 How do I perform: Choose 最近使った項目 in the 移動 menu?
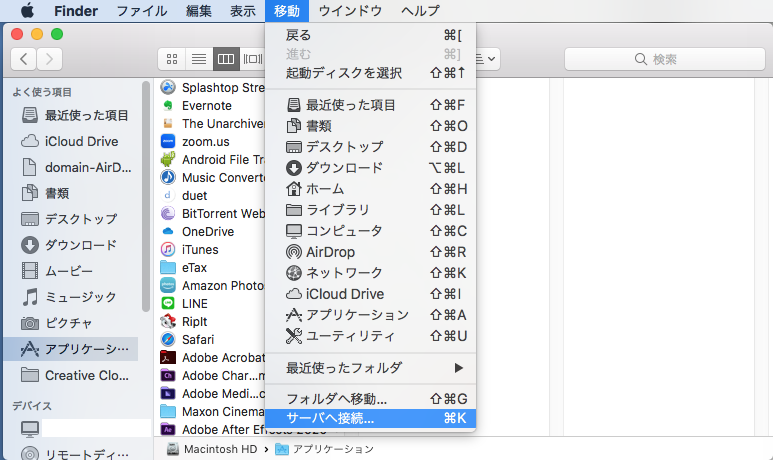coord(370,105)
